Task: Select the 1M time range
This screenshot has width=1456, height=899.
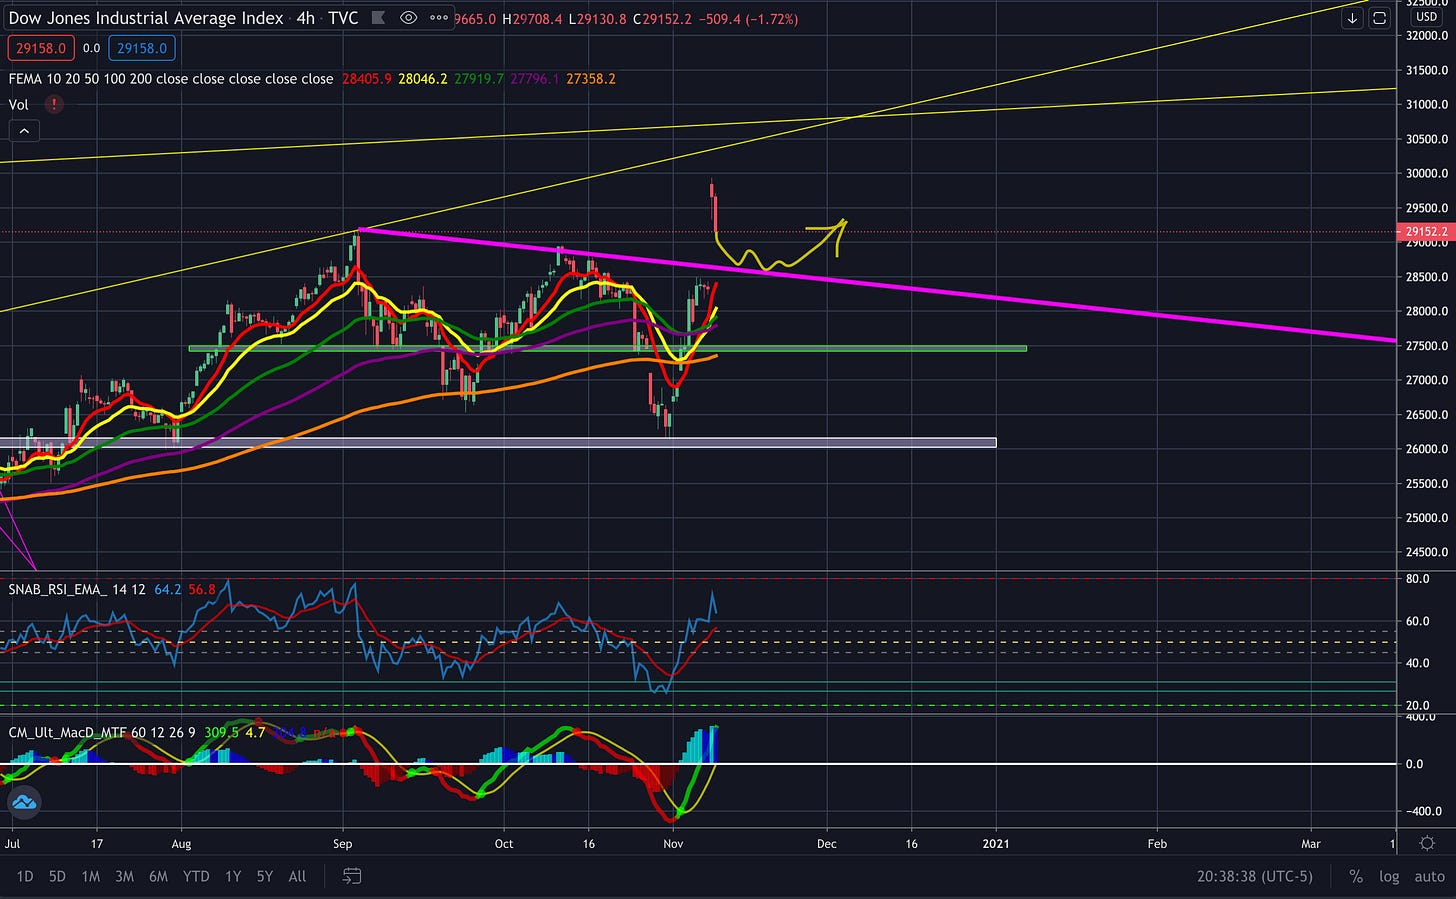Action: [x=90, y=876]
